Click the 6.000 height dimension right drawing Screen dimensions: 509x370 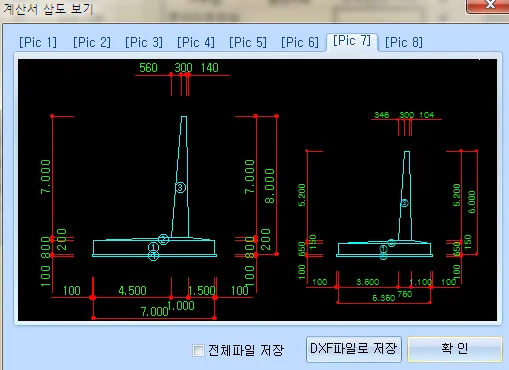tap(472, 202)
